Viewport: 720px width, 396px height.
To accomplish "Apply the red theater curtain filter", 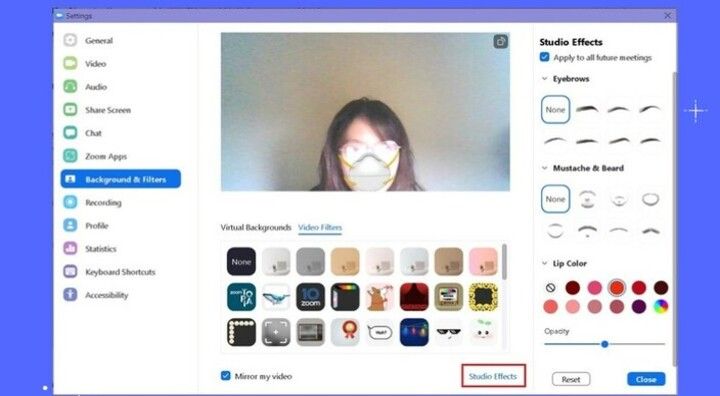I will tap(414, 297).
